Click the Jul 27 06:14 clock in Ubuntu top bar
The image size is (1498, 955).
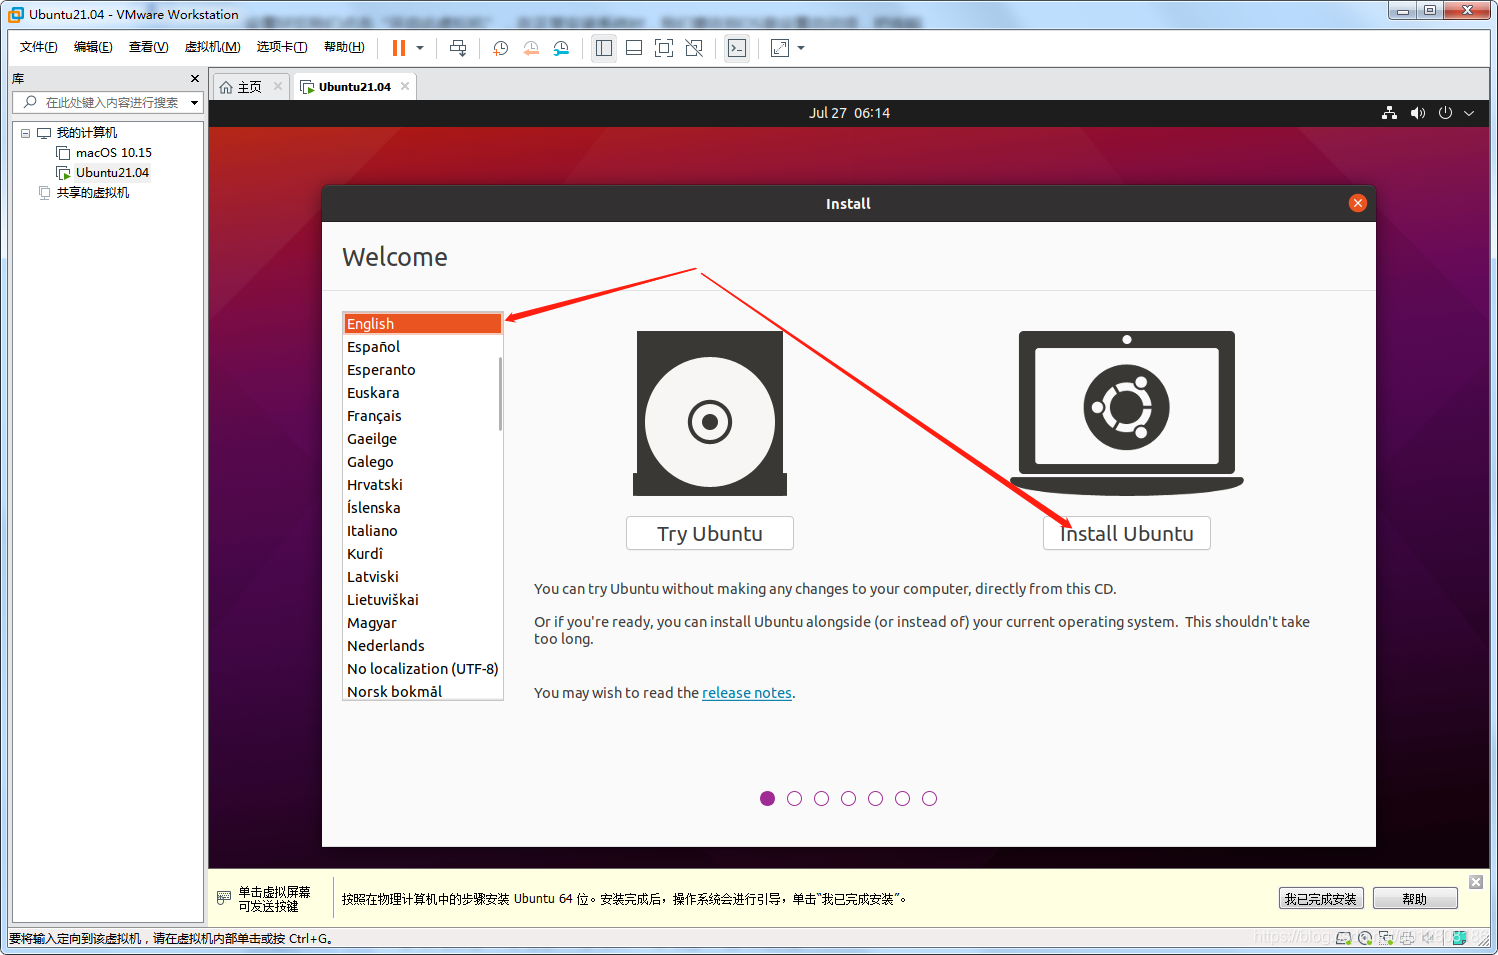pyautogui.click(x=849, y=113)
